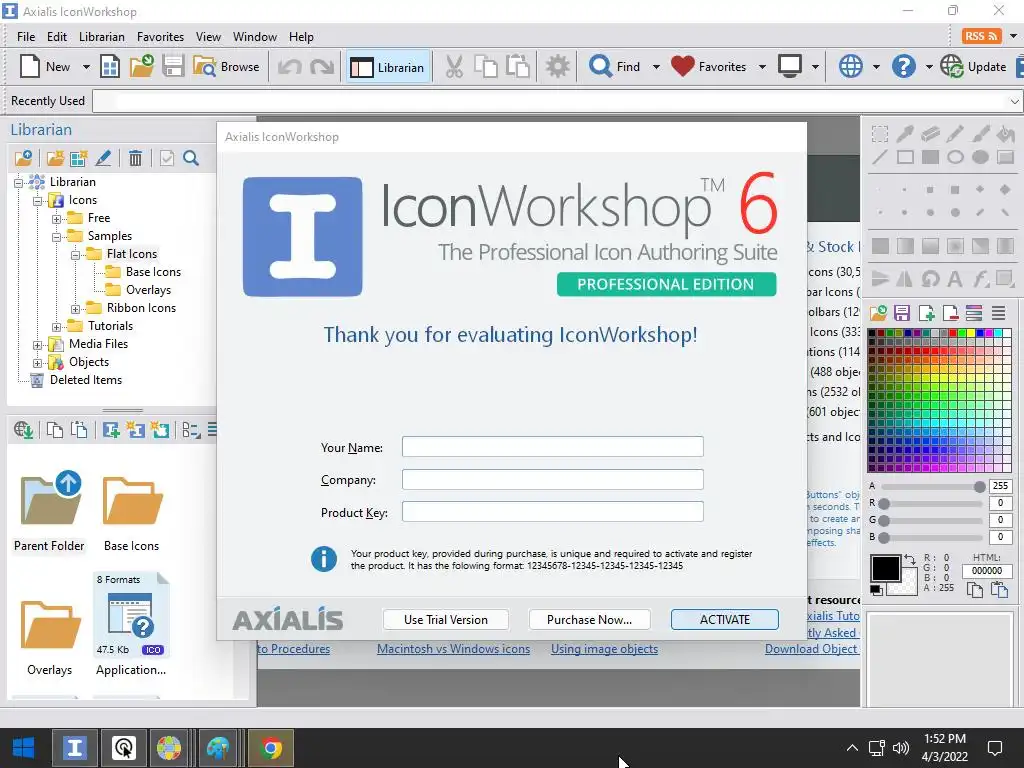Click Chrome icon in taskbar
1024x768 pixels.
272,748
